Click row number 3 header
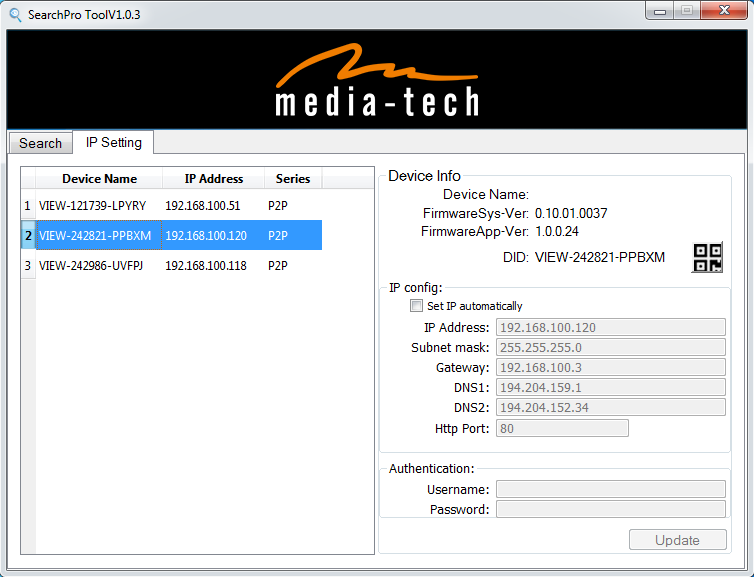The height and width of the screenshot is (577, 754). point(28,265)
